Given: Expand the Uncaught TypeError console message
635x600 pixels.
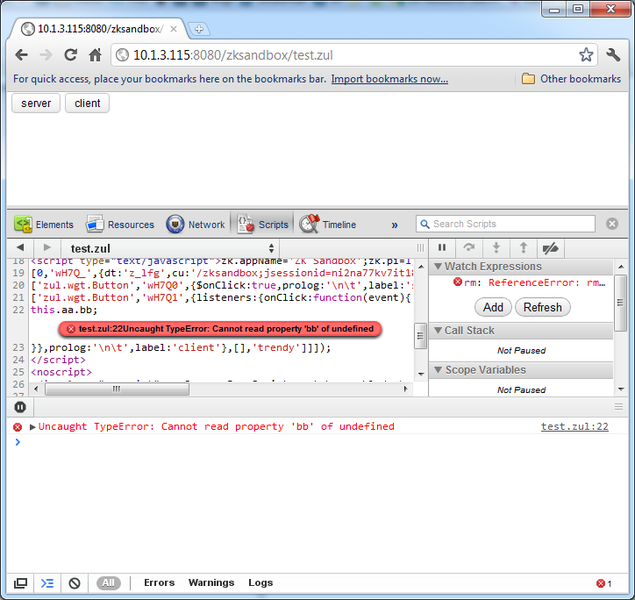Looking at the screenshot, I should [x=32, y=427].
